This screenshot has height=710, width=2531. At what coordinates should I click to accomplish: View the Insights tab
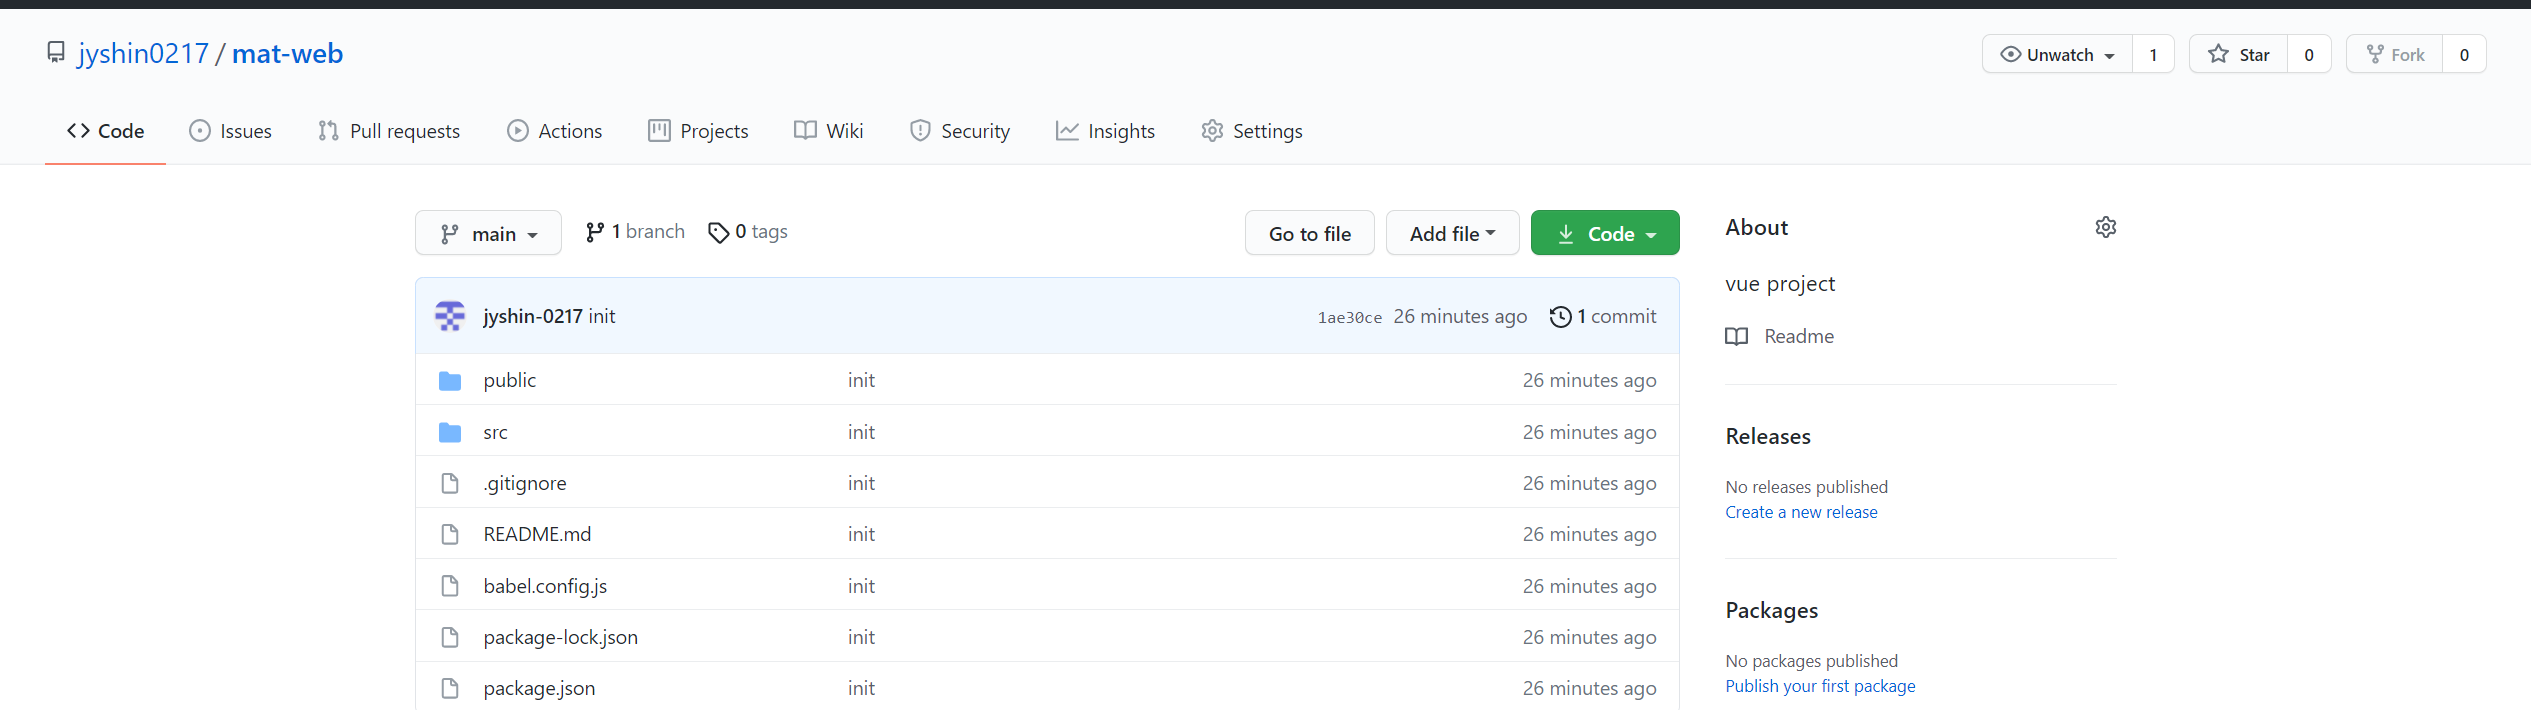tap(1105, 131)
